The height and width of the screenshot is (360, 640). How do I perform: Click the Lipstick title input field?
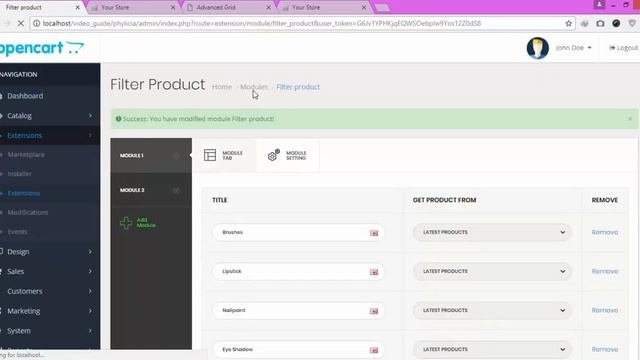tap(298, 271)
